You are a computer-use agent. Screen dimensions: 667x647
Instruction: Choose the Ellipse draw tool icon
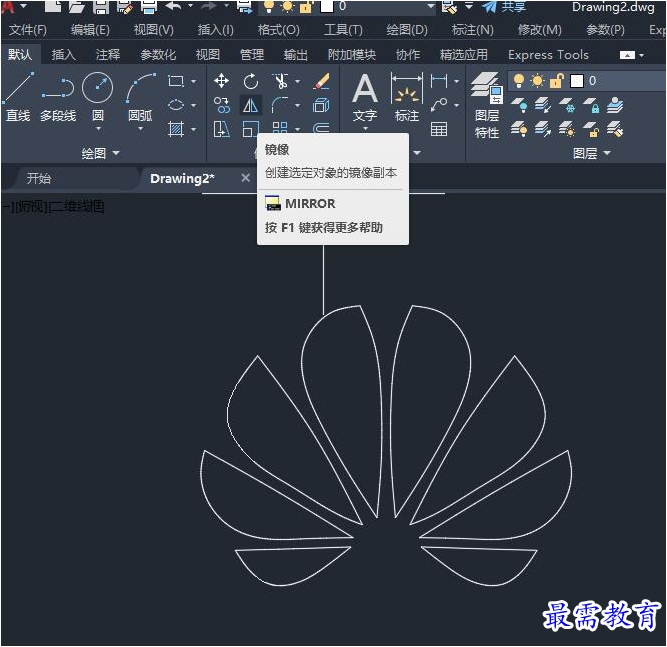pos(176,105)
